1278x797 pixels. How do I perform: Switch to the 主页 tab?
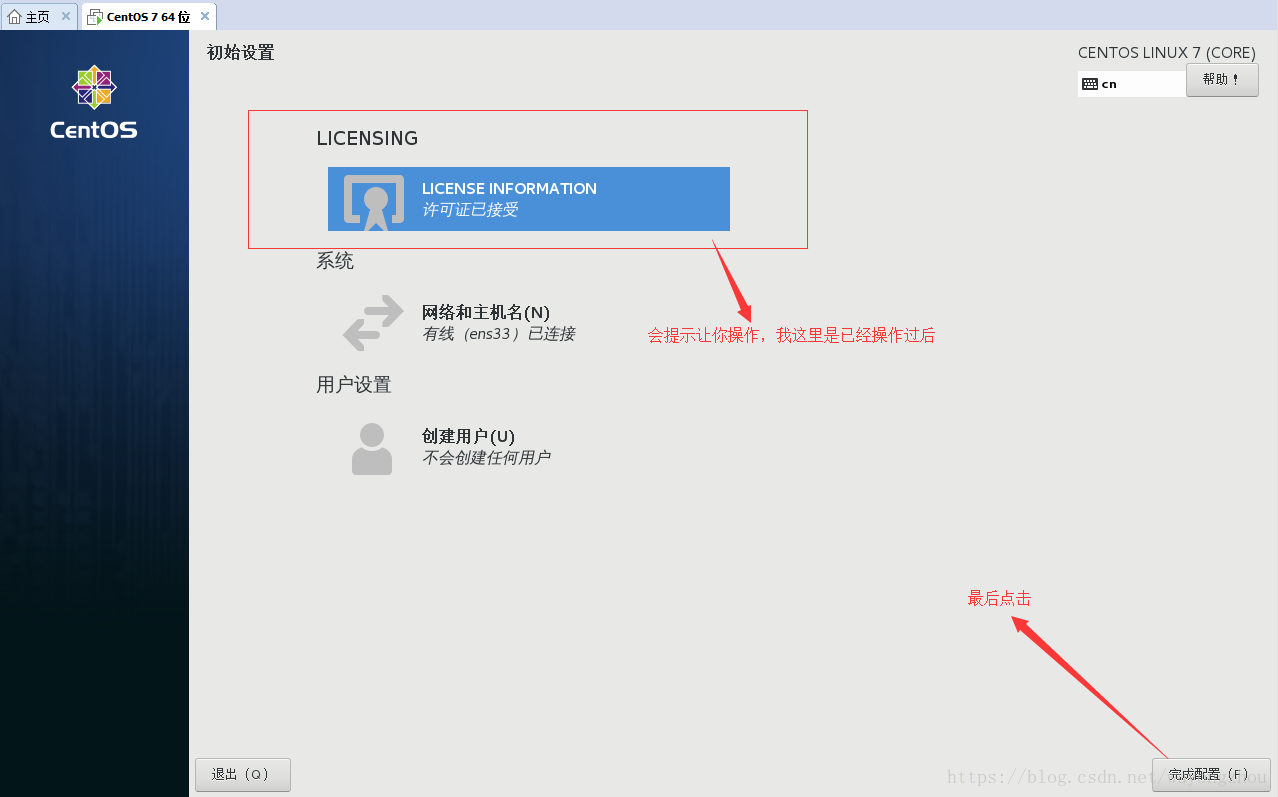pyautogui.click(x=39, y=17)
